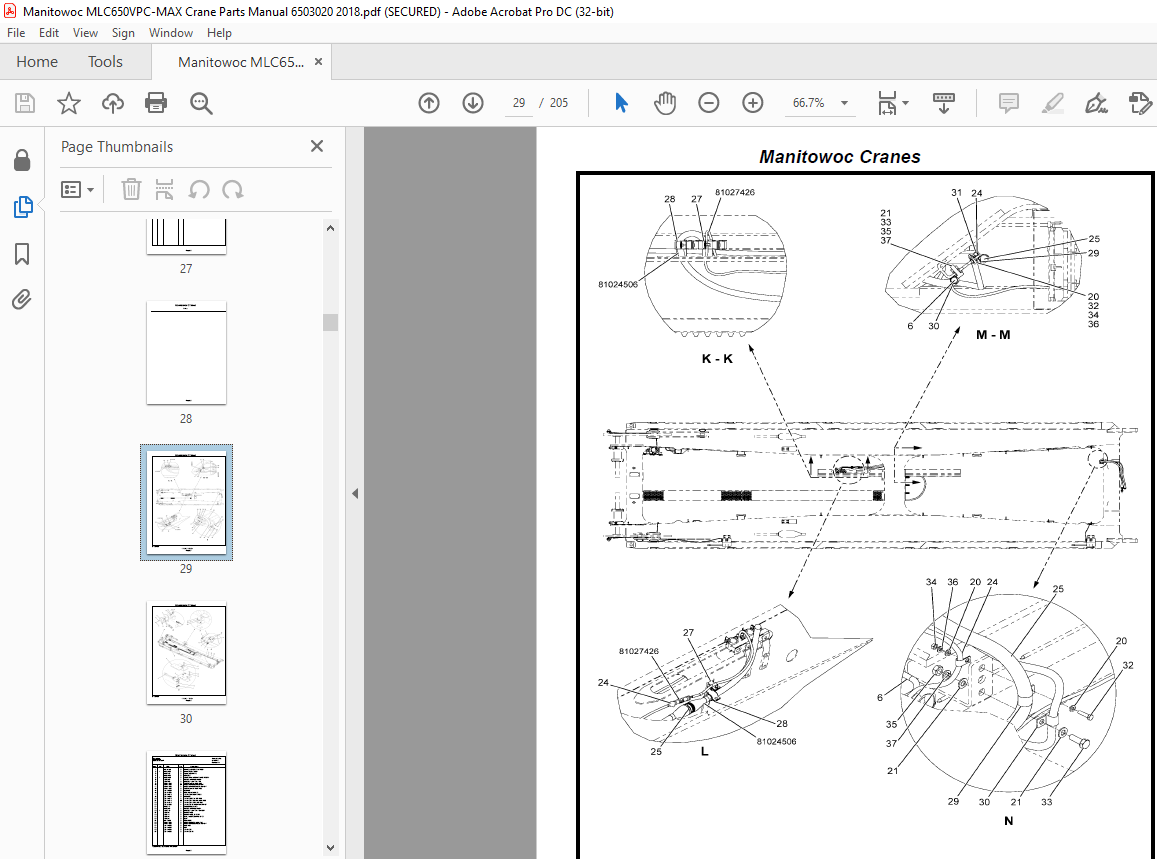Open the Edit menu
This screenshot has height=859, width=1157.
49,32
